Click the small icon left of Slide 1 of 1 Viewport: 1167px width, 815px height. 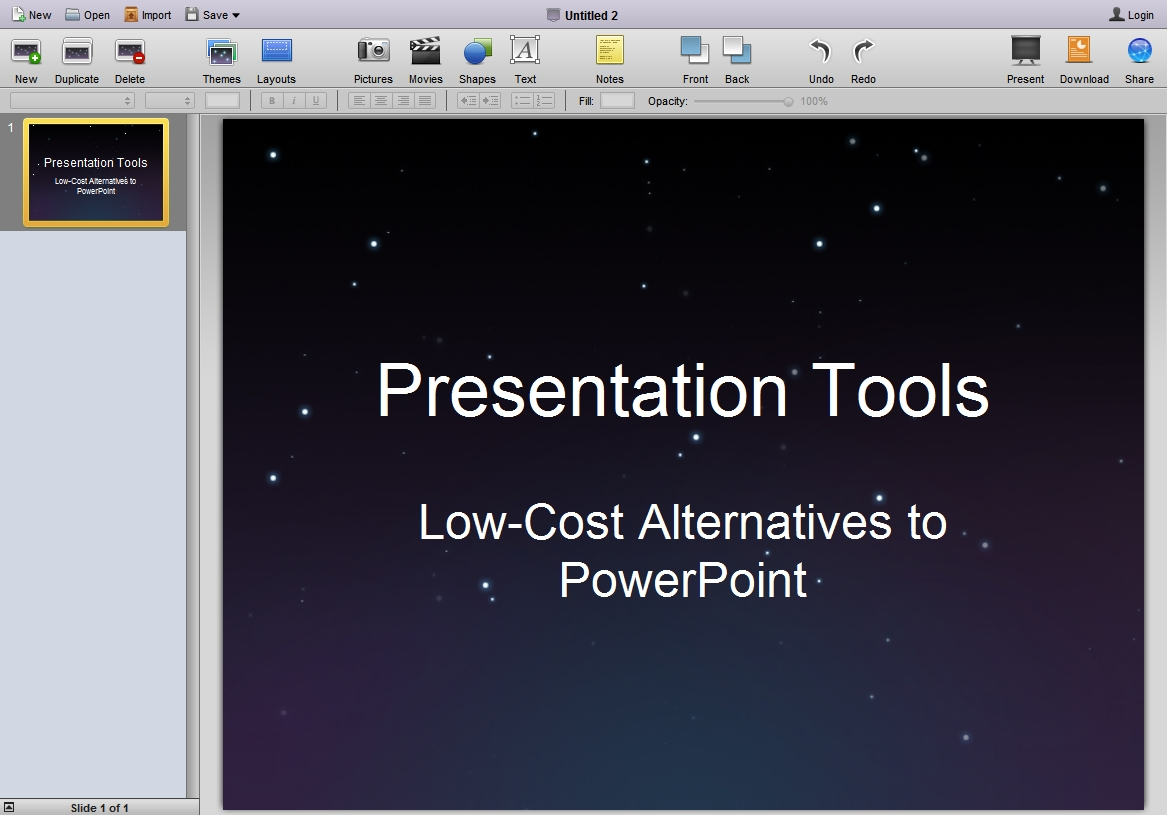pos(9,808)
